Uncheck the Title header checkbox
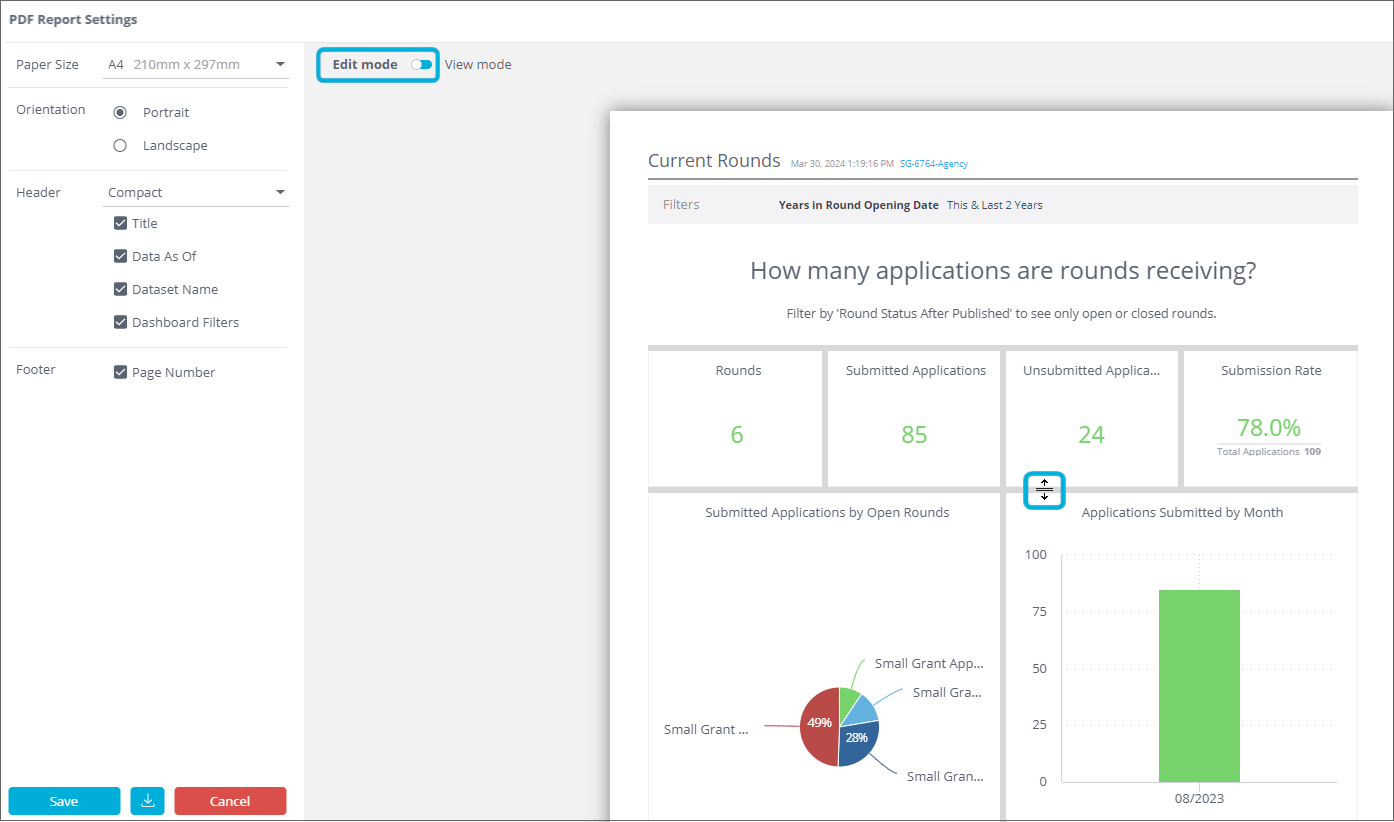 tap(121, 224)
